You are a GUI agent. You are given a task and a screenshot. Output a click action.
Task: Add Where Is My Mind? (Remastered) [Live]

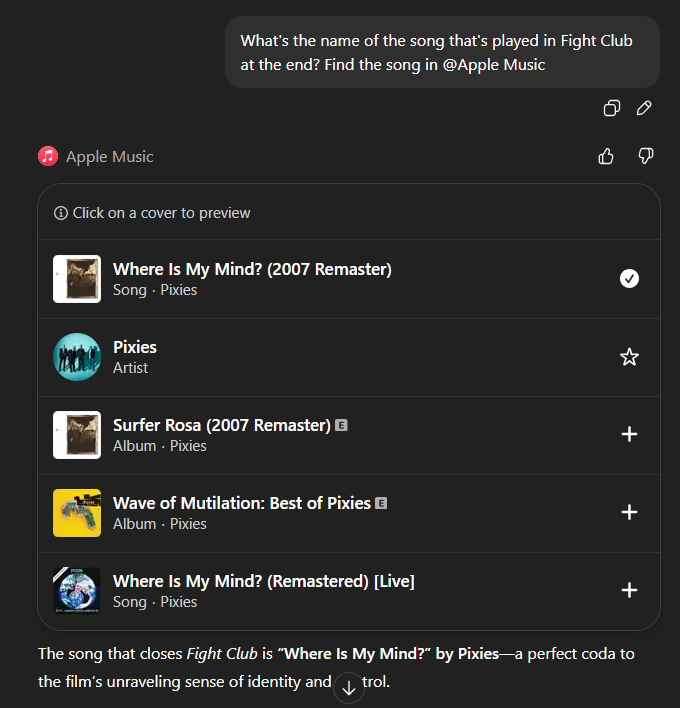629,590
